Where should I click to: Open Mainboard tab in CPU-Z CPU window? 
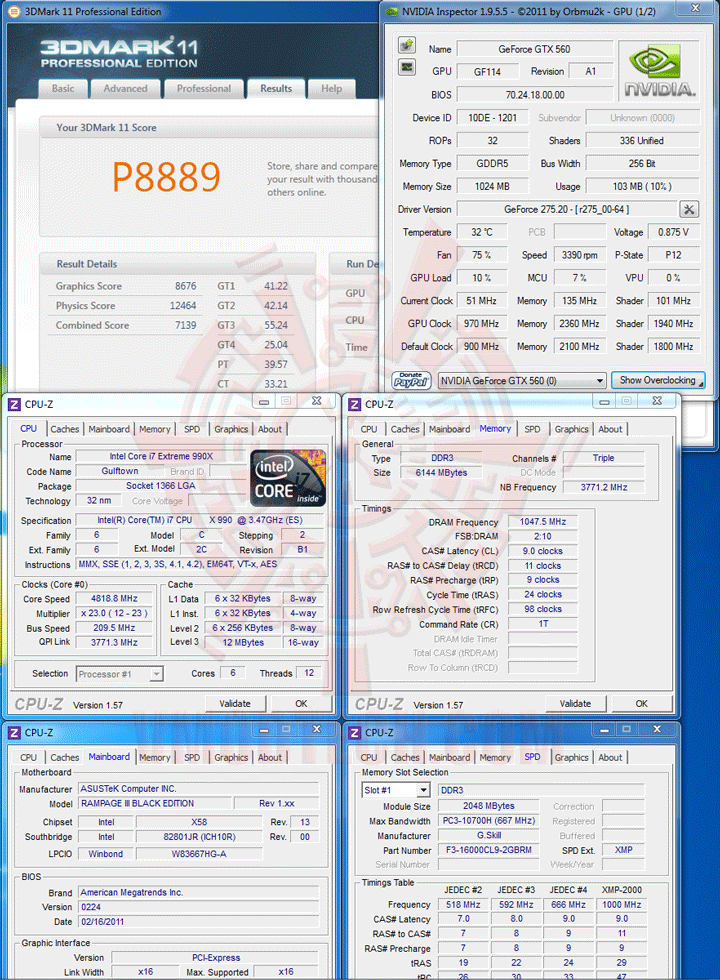click(109, 429)
